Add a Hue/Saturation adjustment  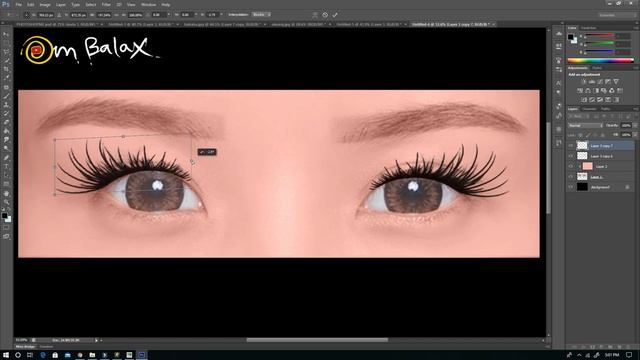click(x=580, y=91)
